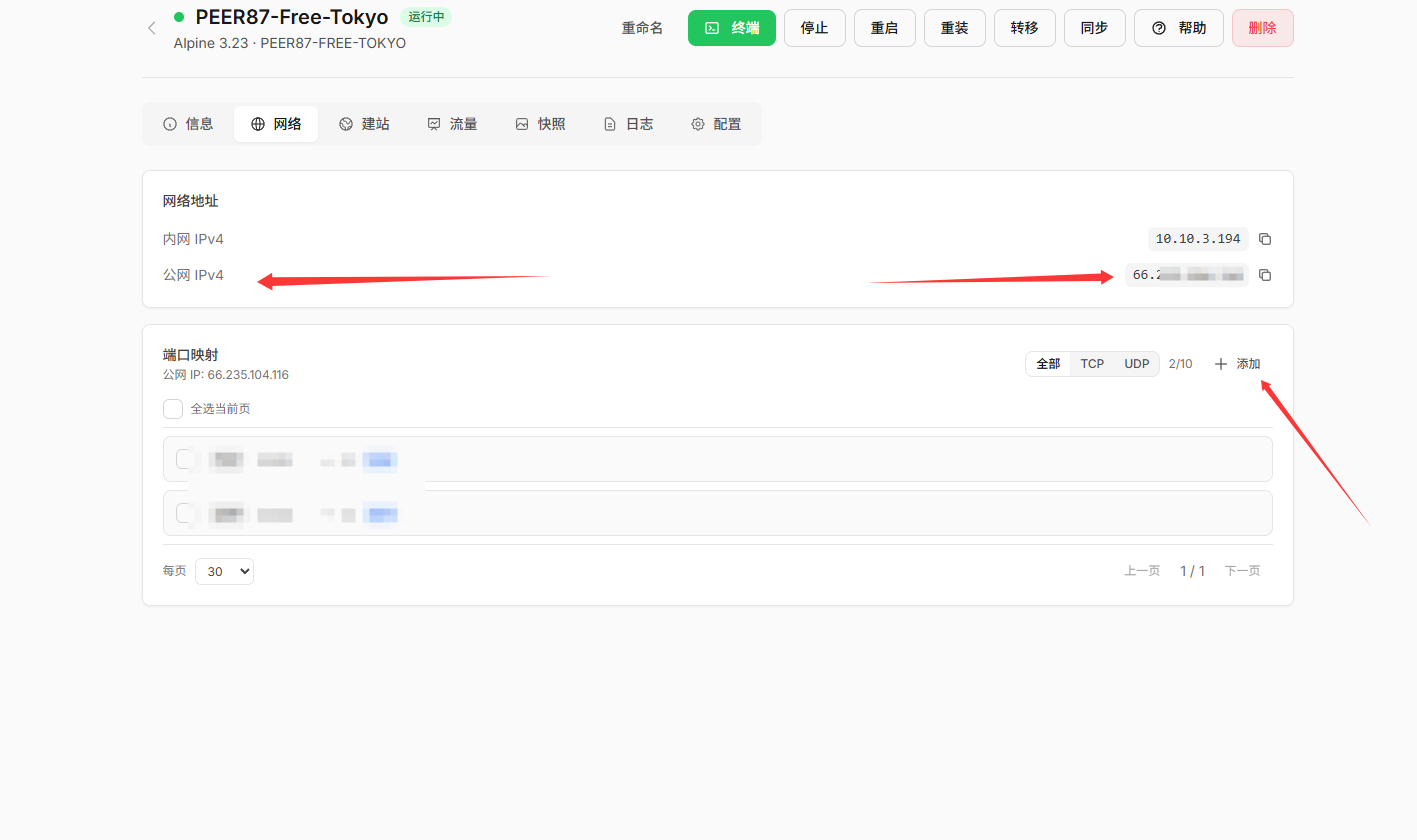The image size is (1417, 840).
Task: Click the 重命名 rename link
Action: [642, 28]
